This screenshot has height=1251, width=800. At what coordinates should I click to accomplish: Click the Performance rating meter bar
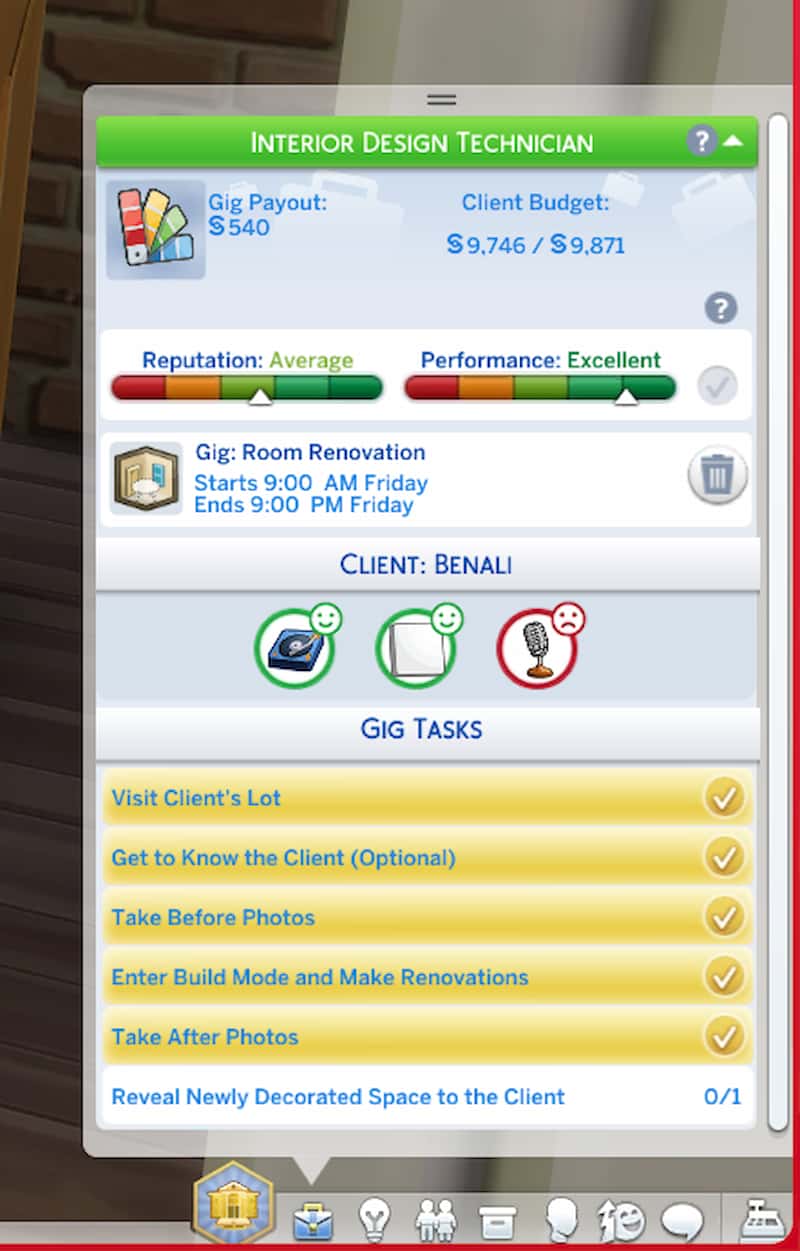click(540, 388)
